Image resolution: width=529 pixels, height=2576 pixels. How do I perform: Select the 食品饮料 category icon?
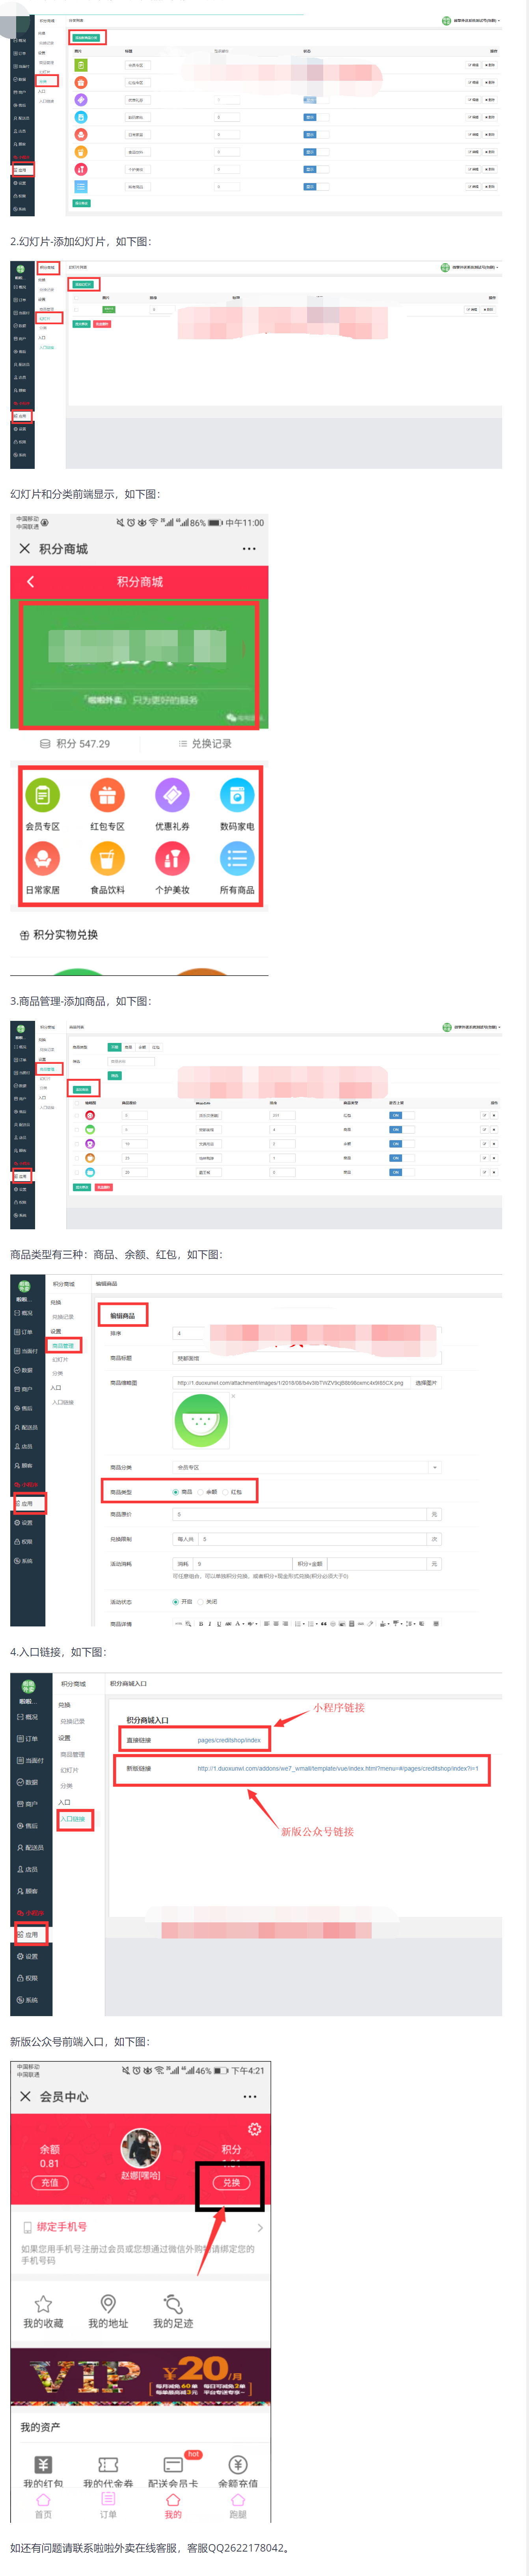click(x=107, y=859)
